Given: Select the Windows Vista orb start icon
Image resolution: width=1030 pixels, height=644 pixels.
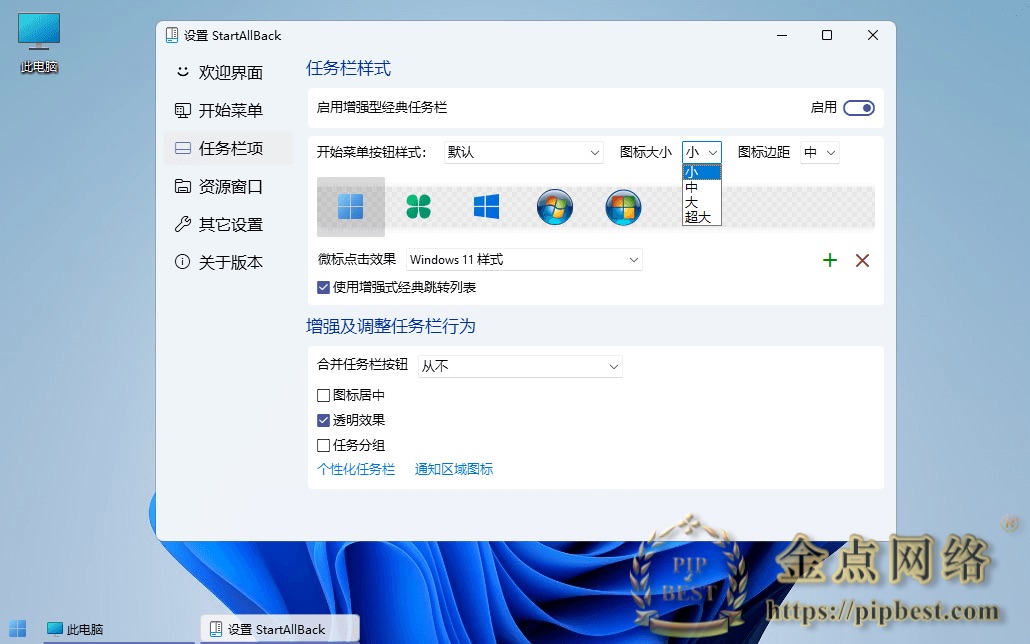Looking at the screenshot, I should (623, 207).
